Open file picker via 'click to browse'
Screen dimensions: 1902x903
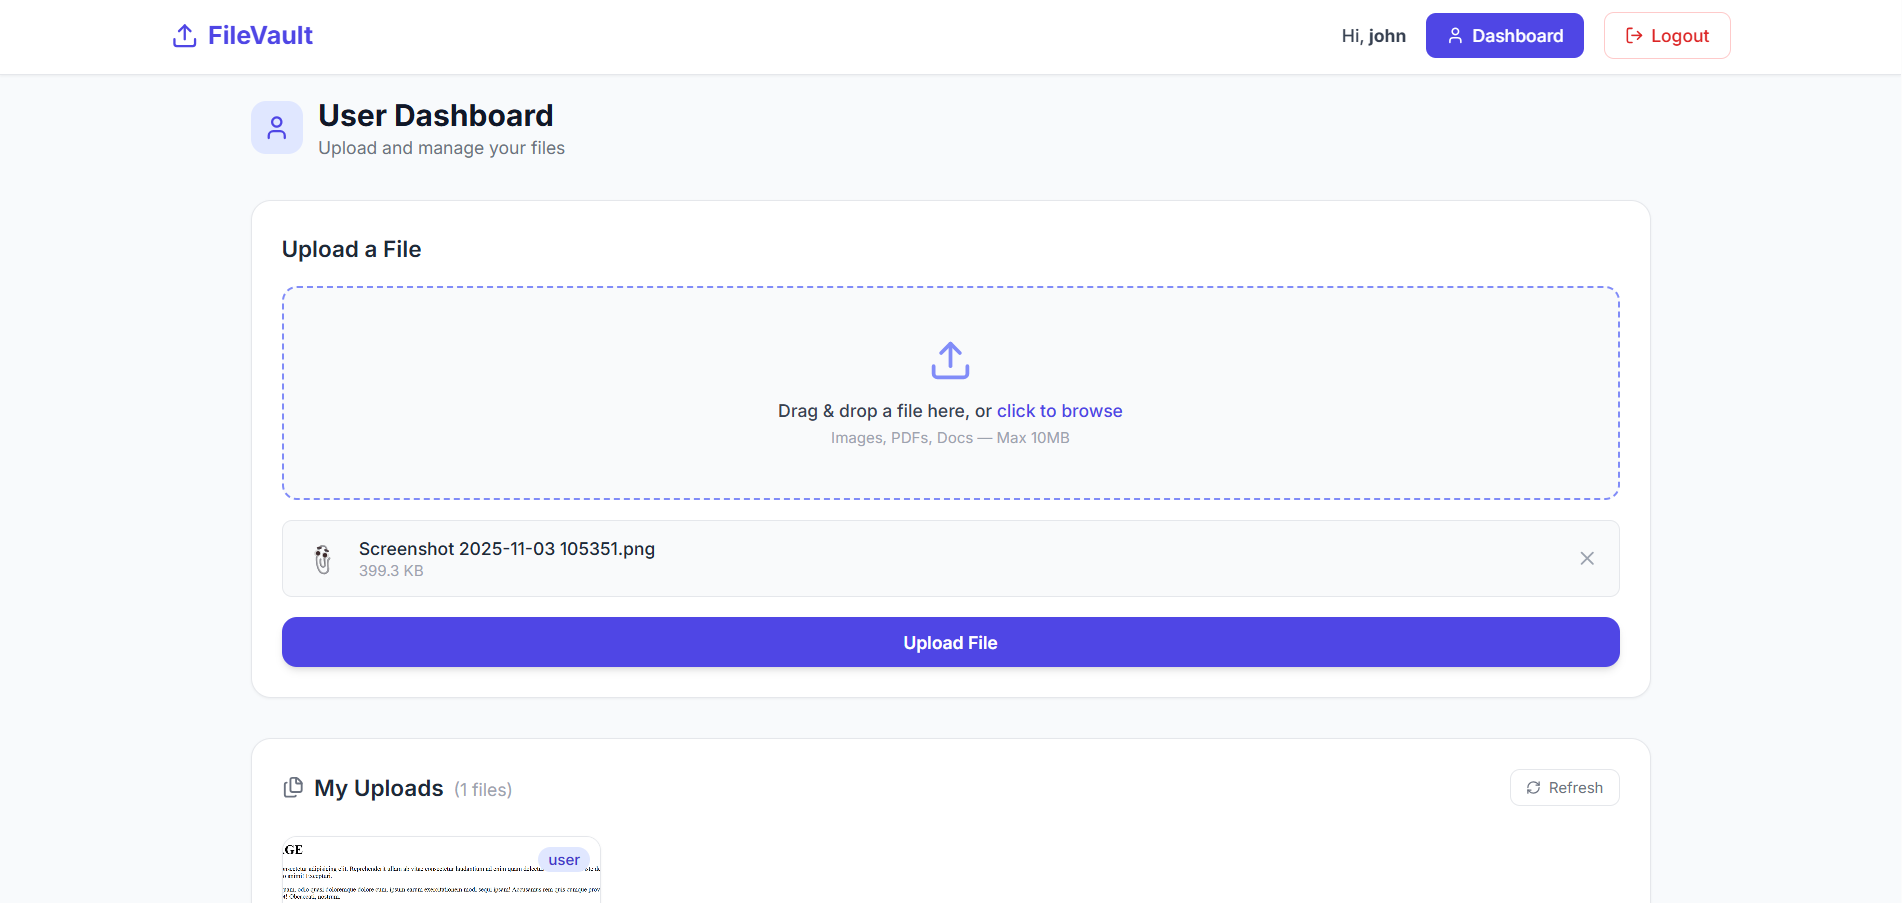pyautogui.click(x=1059, y=411)
